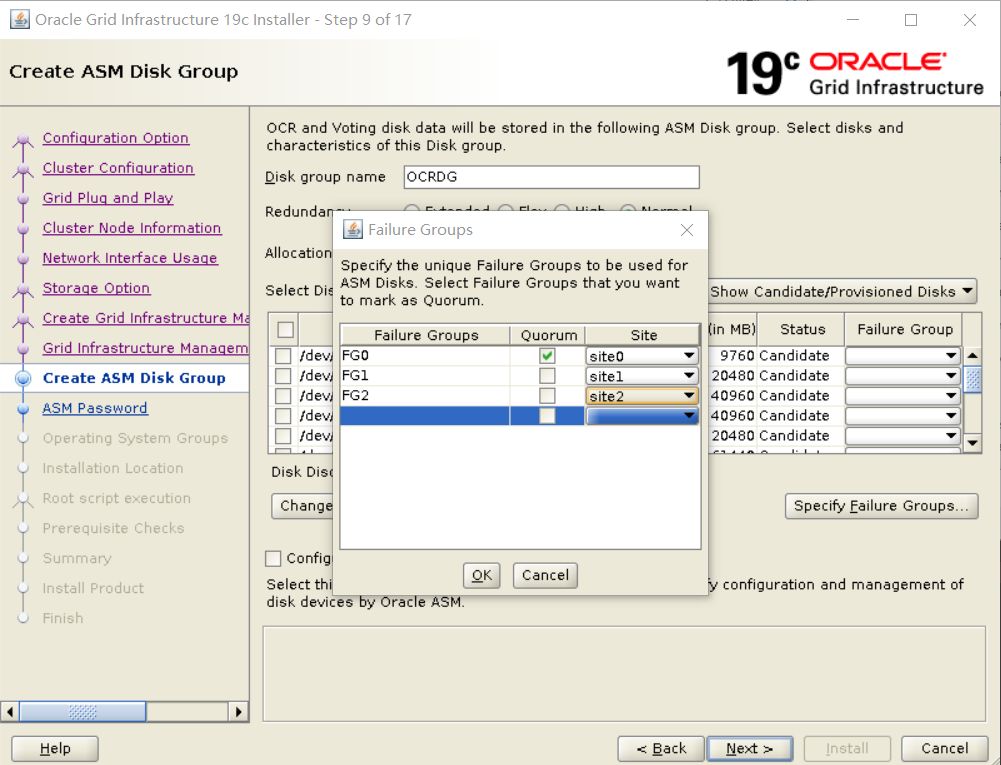
Task: Toggle Quorum checkbox in the highlighted empty row
Action: pyautogui.click(x=547, y=416)
